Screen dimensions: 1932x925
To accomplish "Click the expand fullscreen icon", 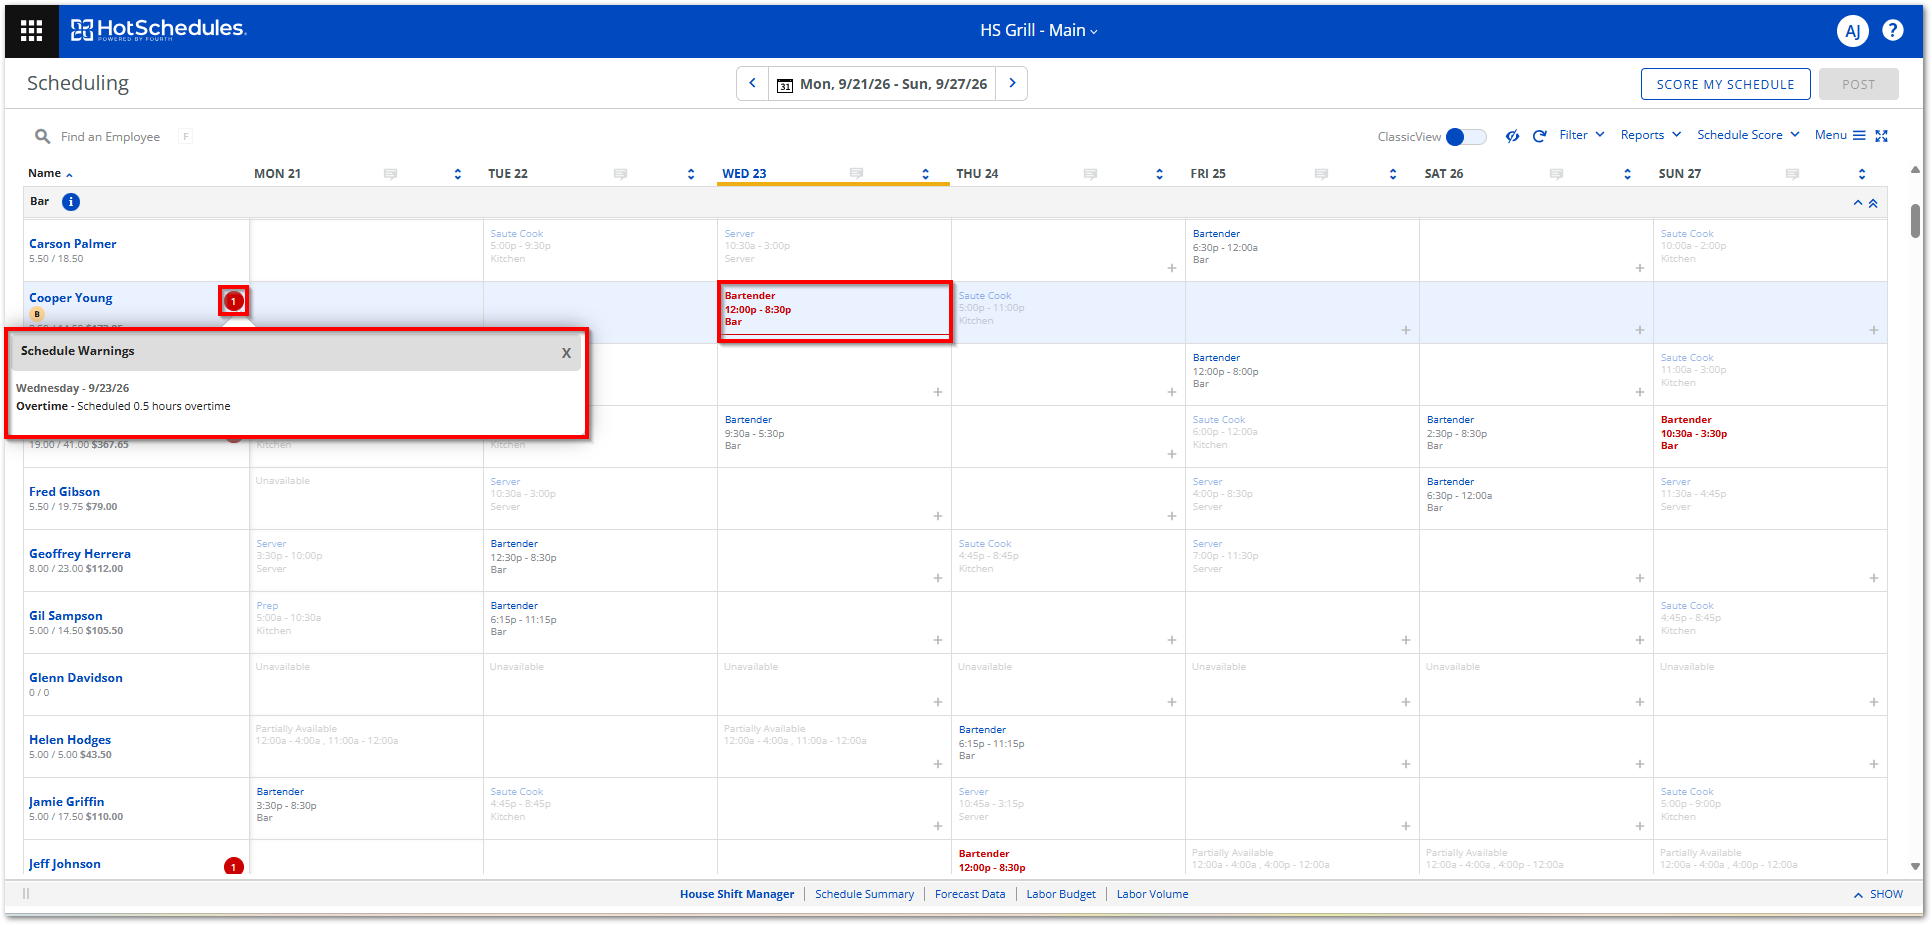I will (x=1881, y=136).
